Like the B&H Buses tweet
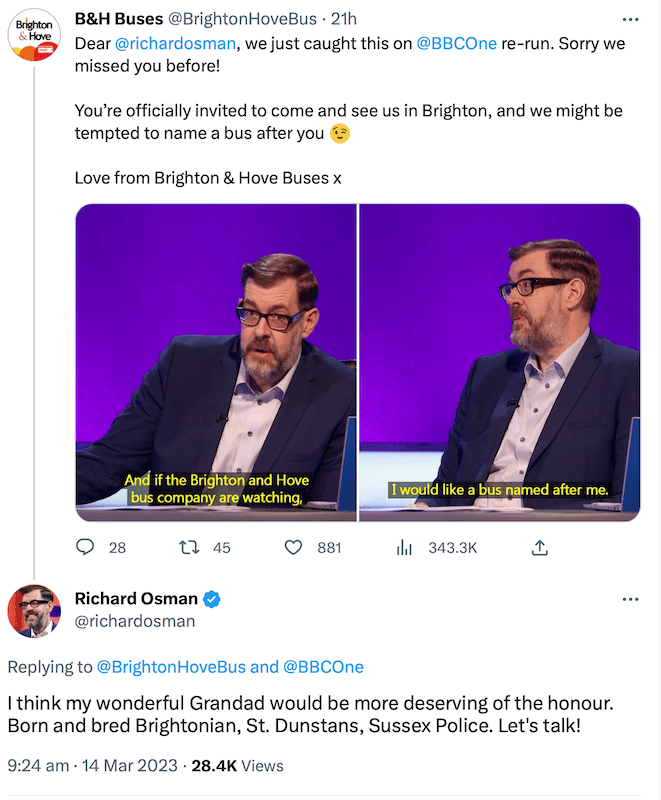 coord(294,547)
